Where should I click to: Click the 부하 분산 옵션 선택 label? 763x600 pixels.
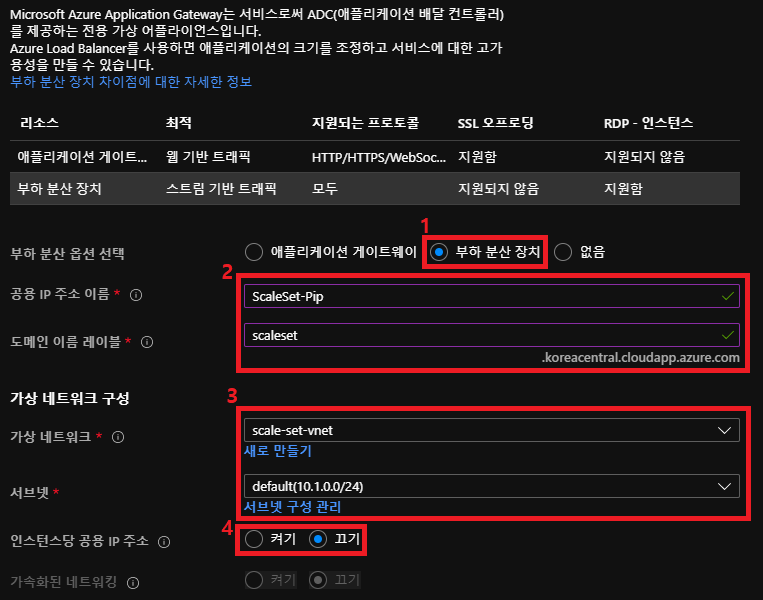pyautogui.click(x=67, y=254)
